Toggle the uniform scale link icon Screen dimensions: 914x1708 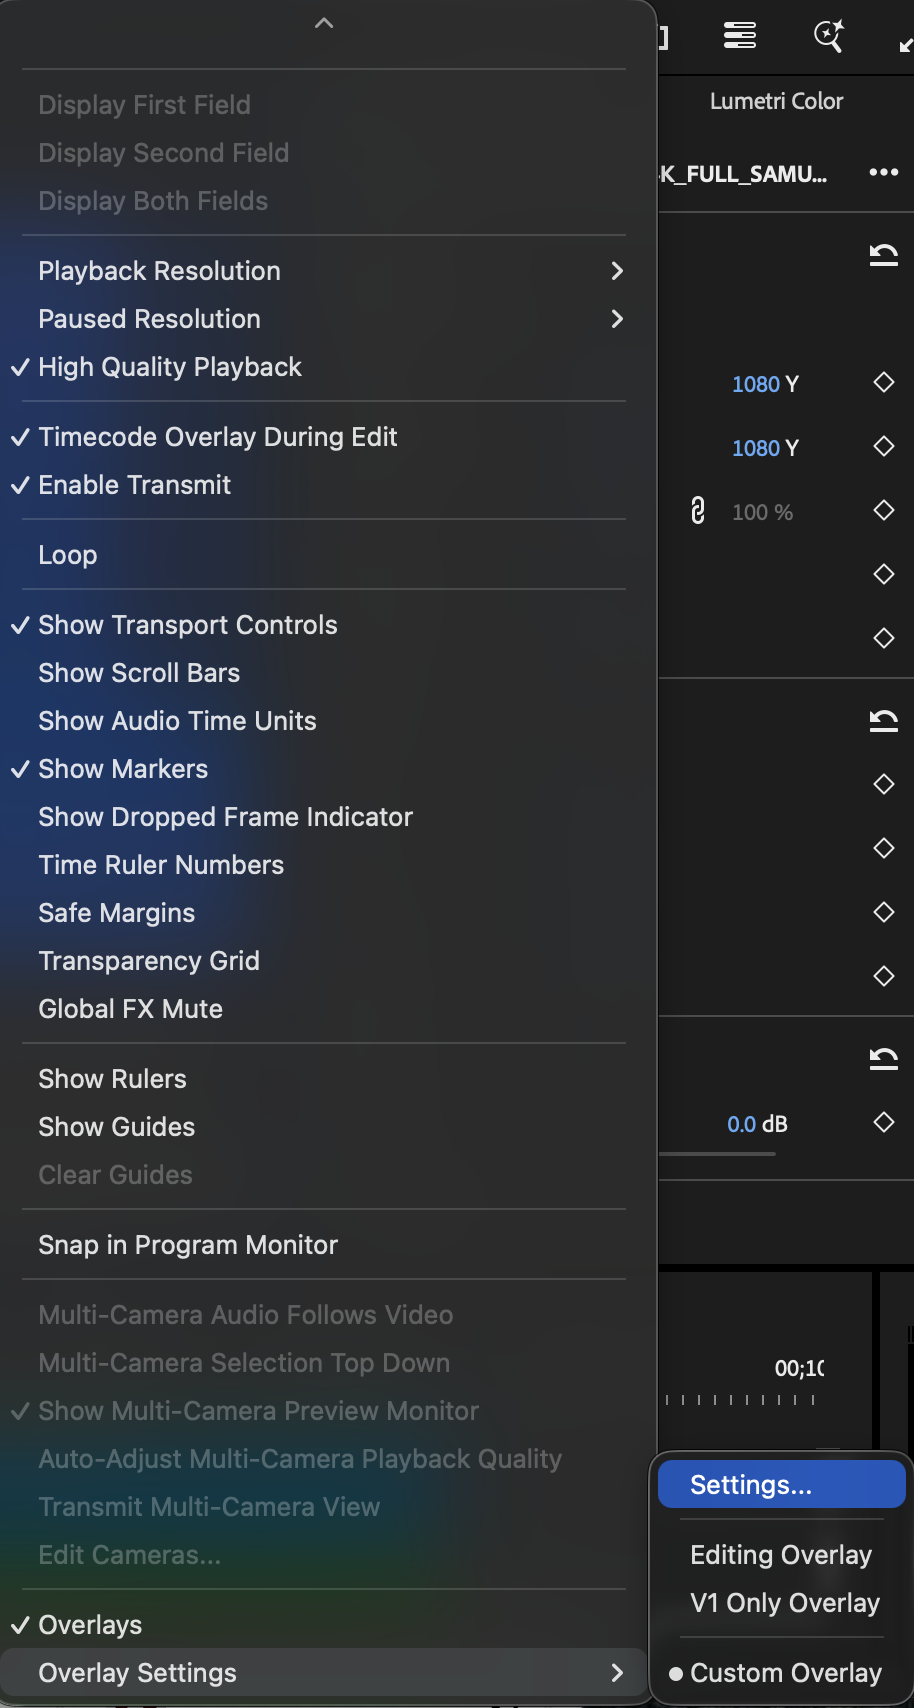[x=697, y=510]
